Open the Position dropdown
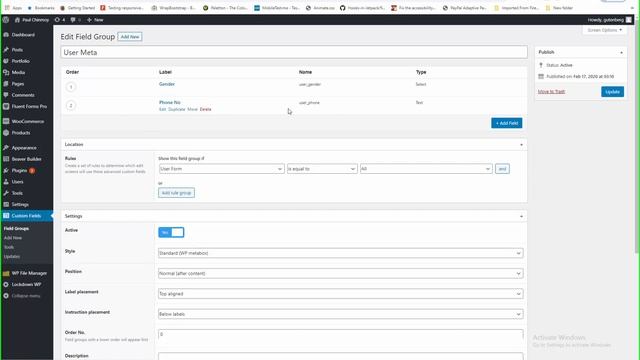The height and width of the screenshot is (360, 640). [340, 273]
